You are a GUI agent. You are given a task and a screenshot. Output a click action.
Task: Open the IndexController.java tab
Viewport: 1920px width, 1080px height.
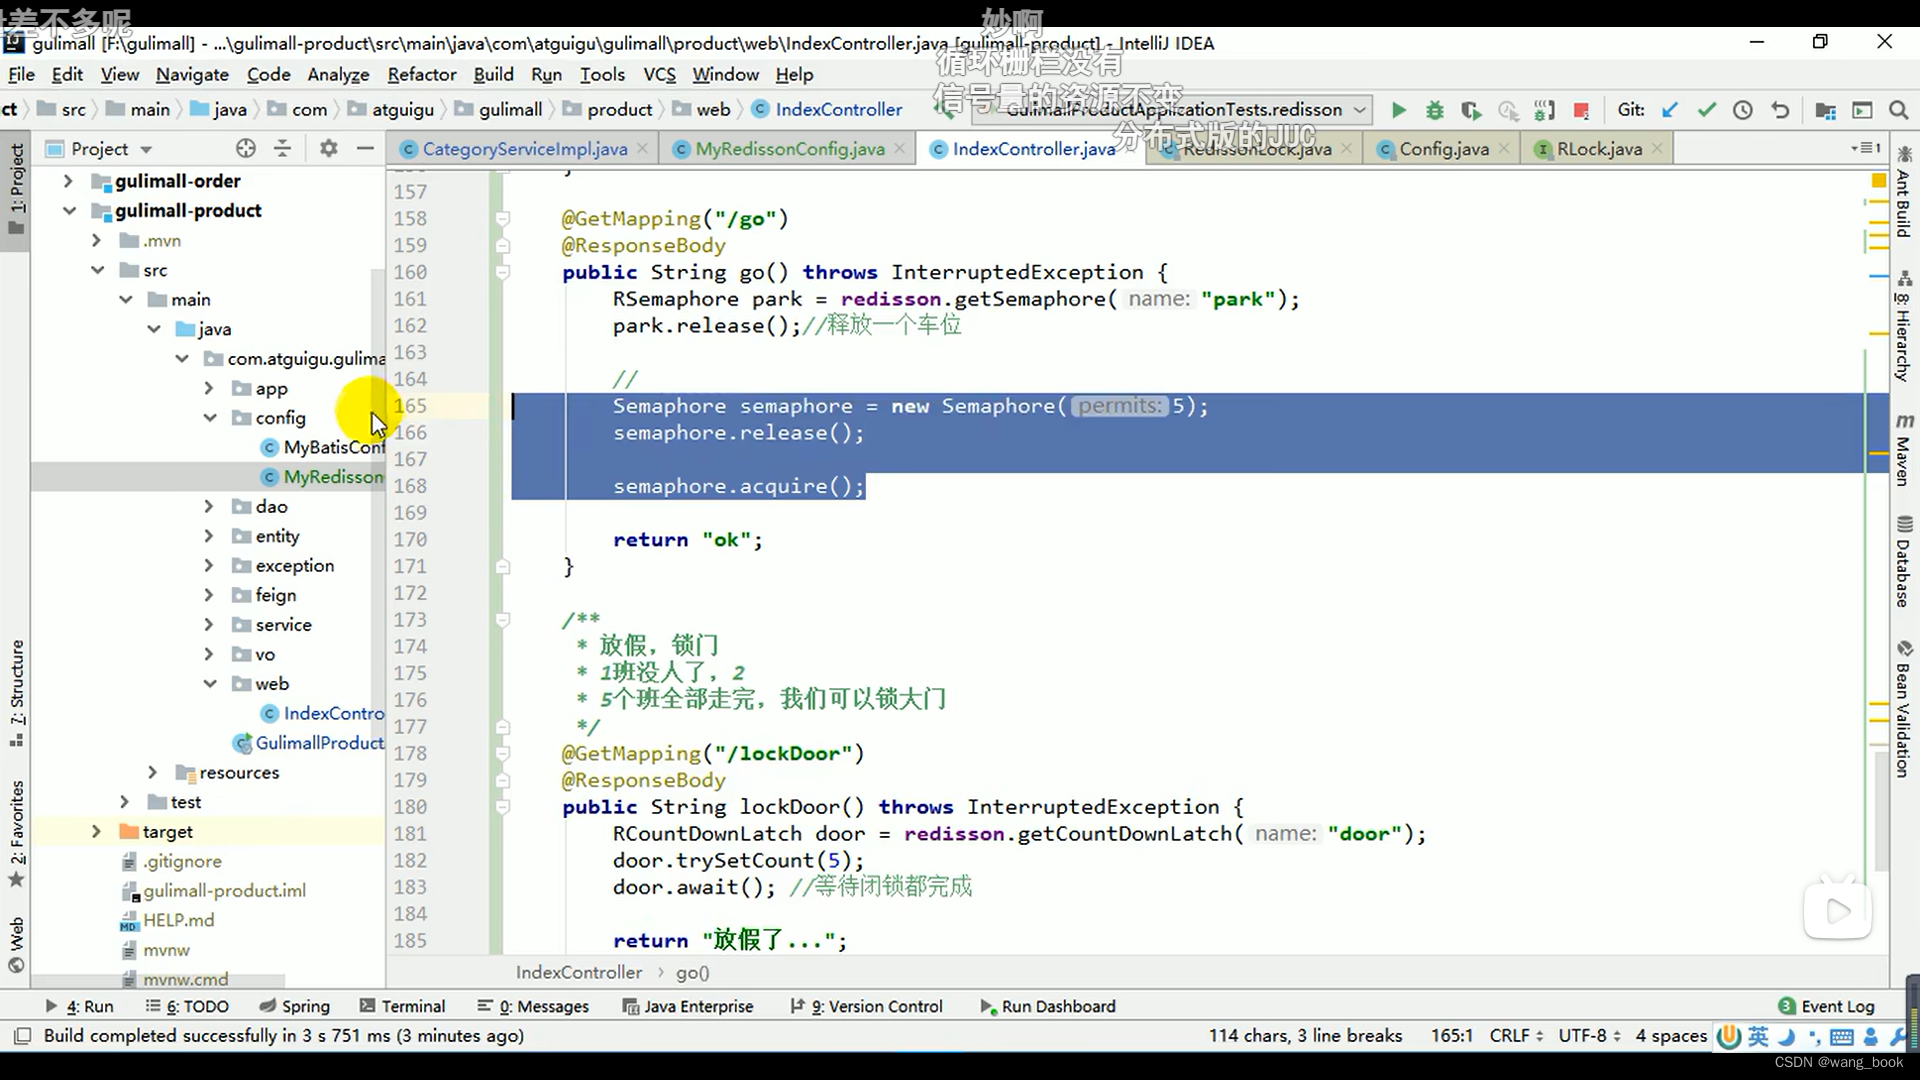pyautogui.click(x=1034, y=148)
